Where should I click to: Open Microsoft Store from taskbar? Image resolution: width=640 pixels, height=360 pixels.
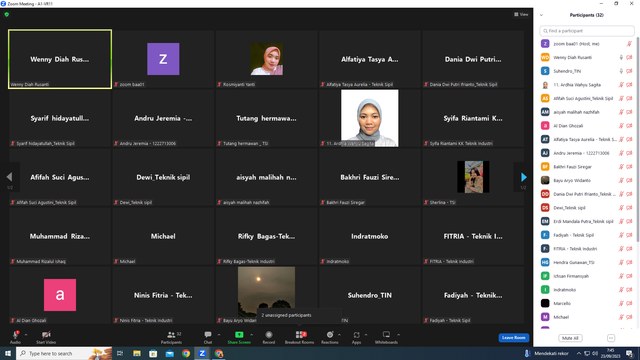tap(153, 353)
